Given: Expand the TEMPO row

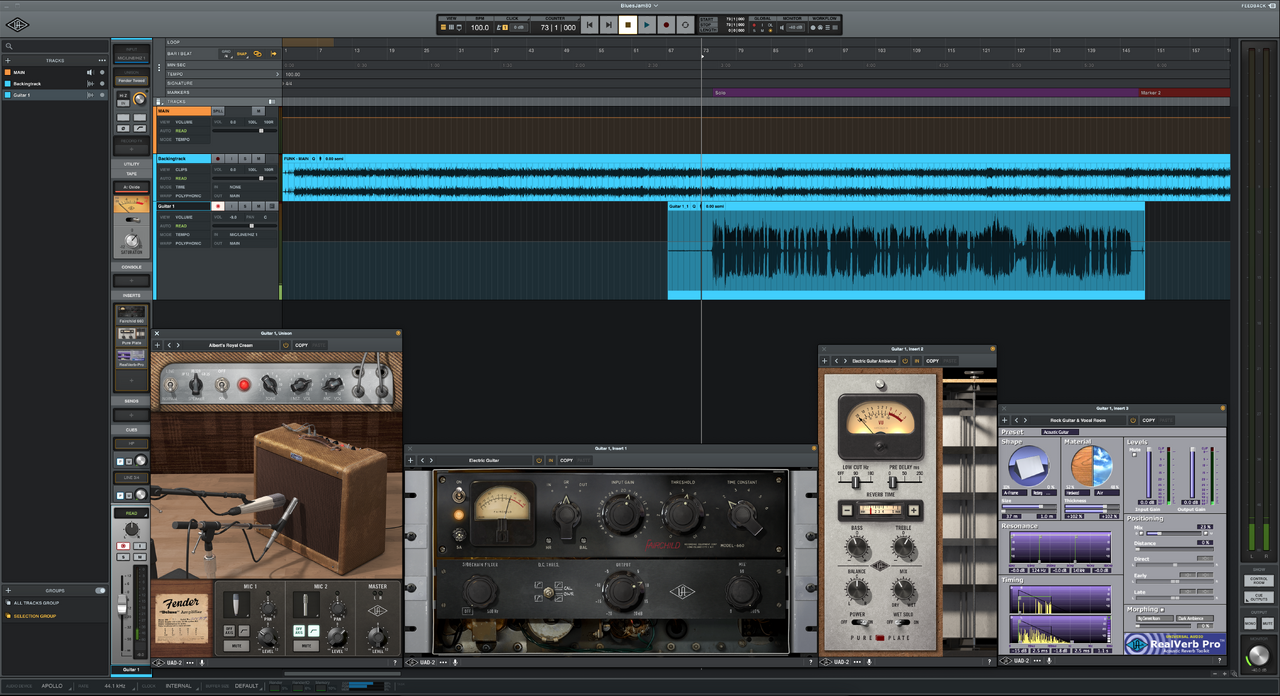Looking at the screenshot, I should (x=277, y=73).
